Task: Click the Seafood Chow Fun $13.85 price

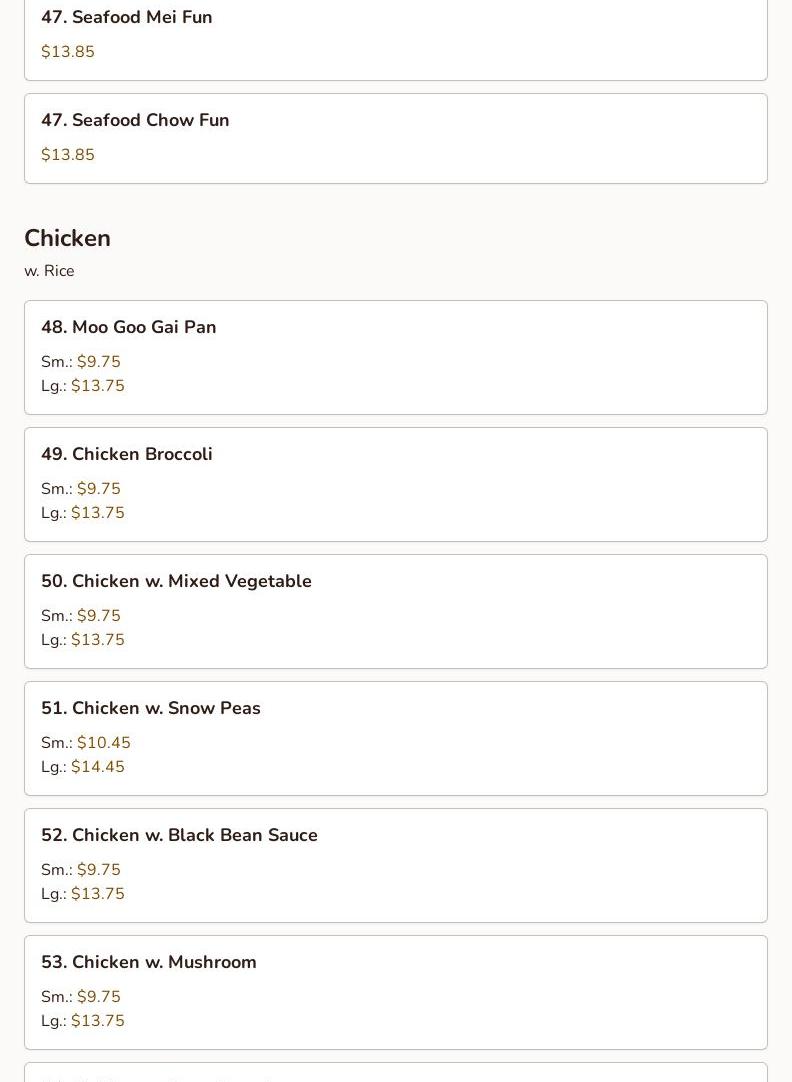Action: [x=68, y=155]
